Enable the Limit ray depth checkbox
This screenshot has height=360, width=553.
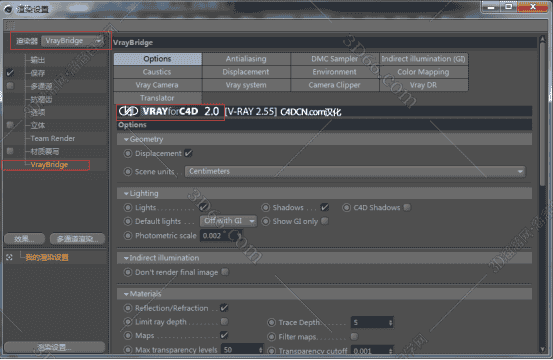224,321
